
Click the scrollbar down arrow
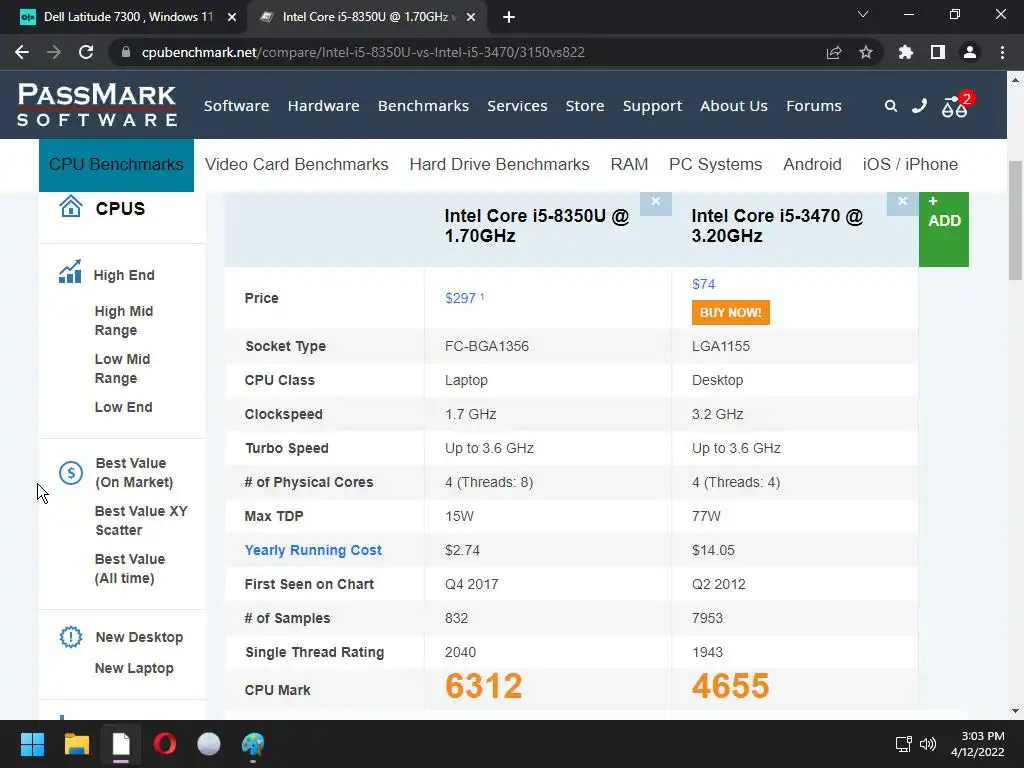click(x=1015, y=711)
